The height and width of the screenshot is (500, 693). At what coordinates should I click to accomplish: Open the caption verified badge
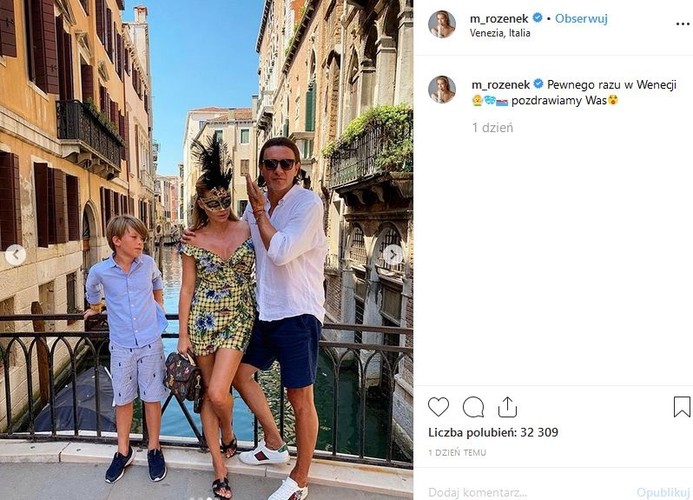coord(538,84)
